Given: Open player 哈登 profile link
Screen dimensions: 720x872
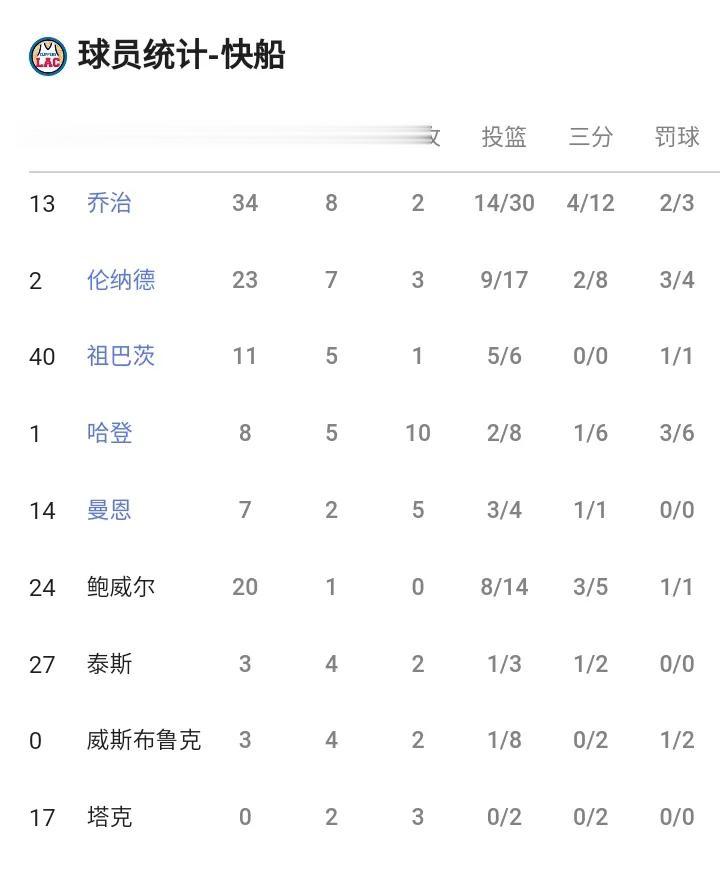Looking at the screenshot, I should tap(109, 433).
